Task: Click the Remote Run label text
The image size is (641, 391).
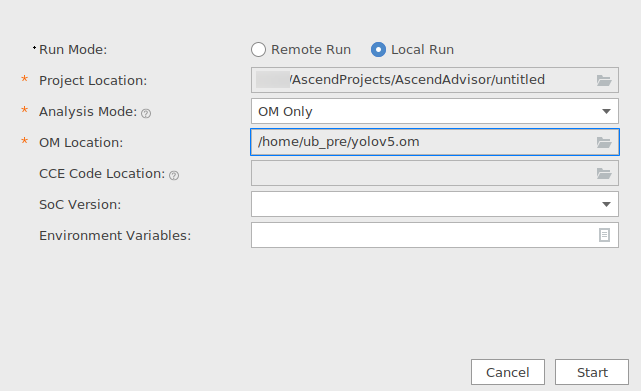Action: pyautogui.click(x=311, y=49)
